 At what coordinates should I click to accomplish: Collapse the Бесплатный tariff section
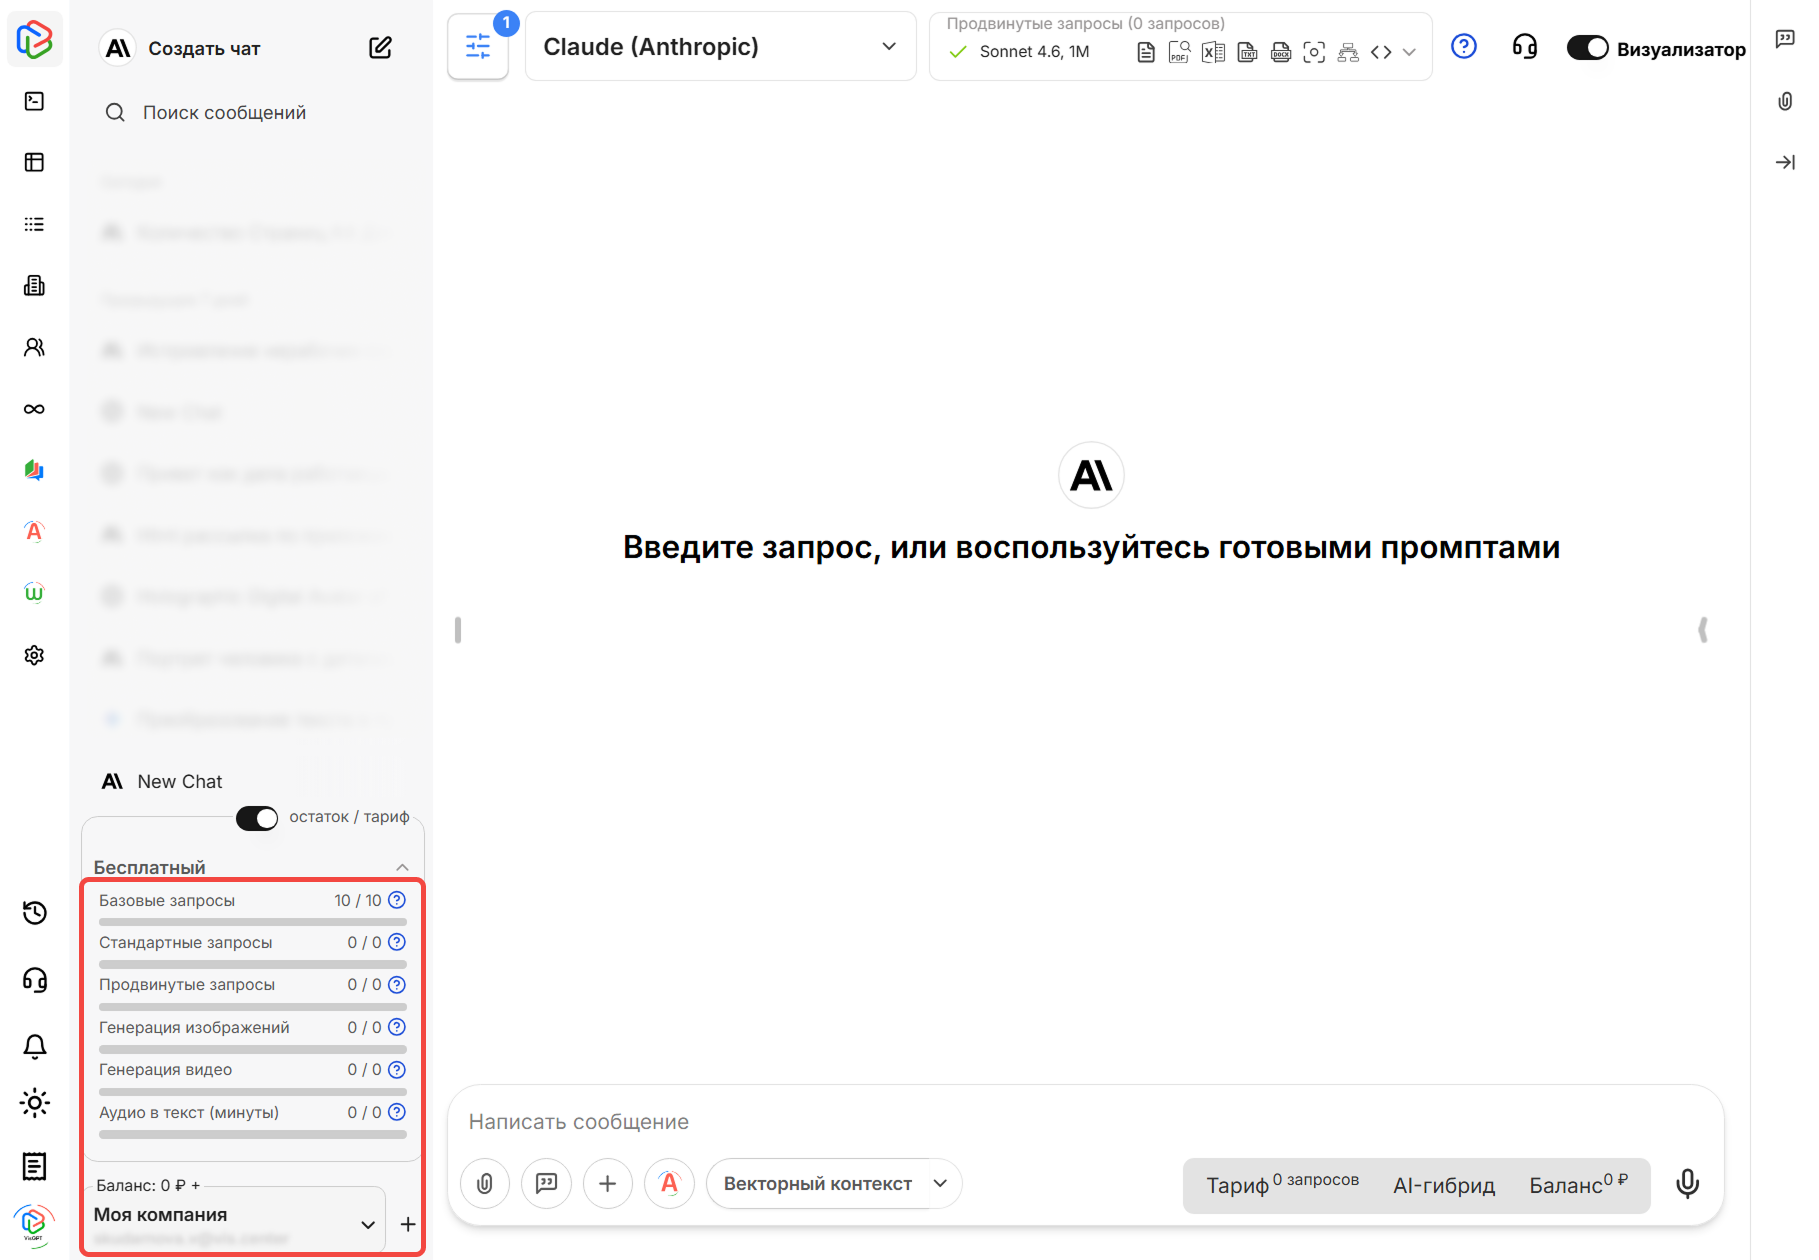(x=402, y=867)
